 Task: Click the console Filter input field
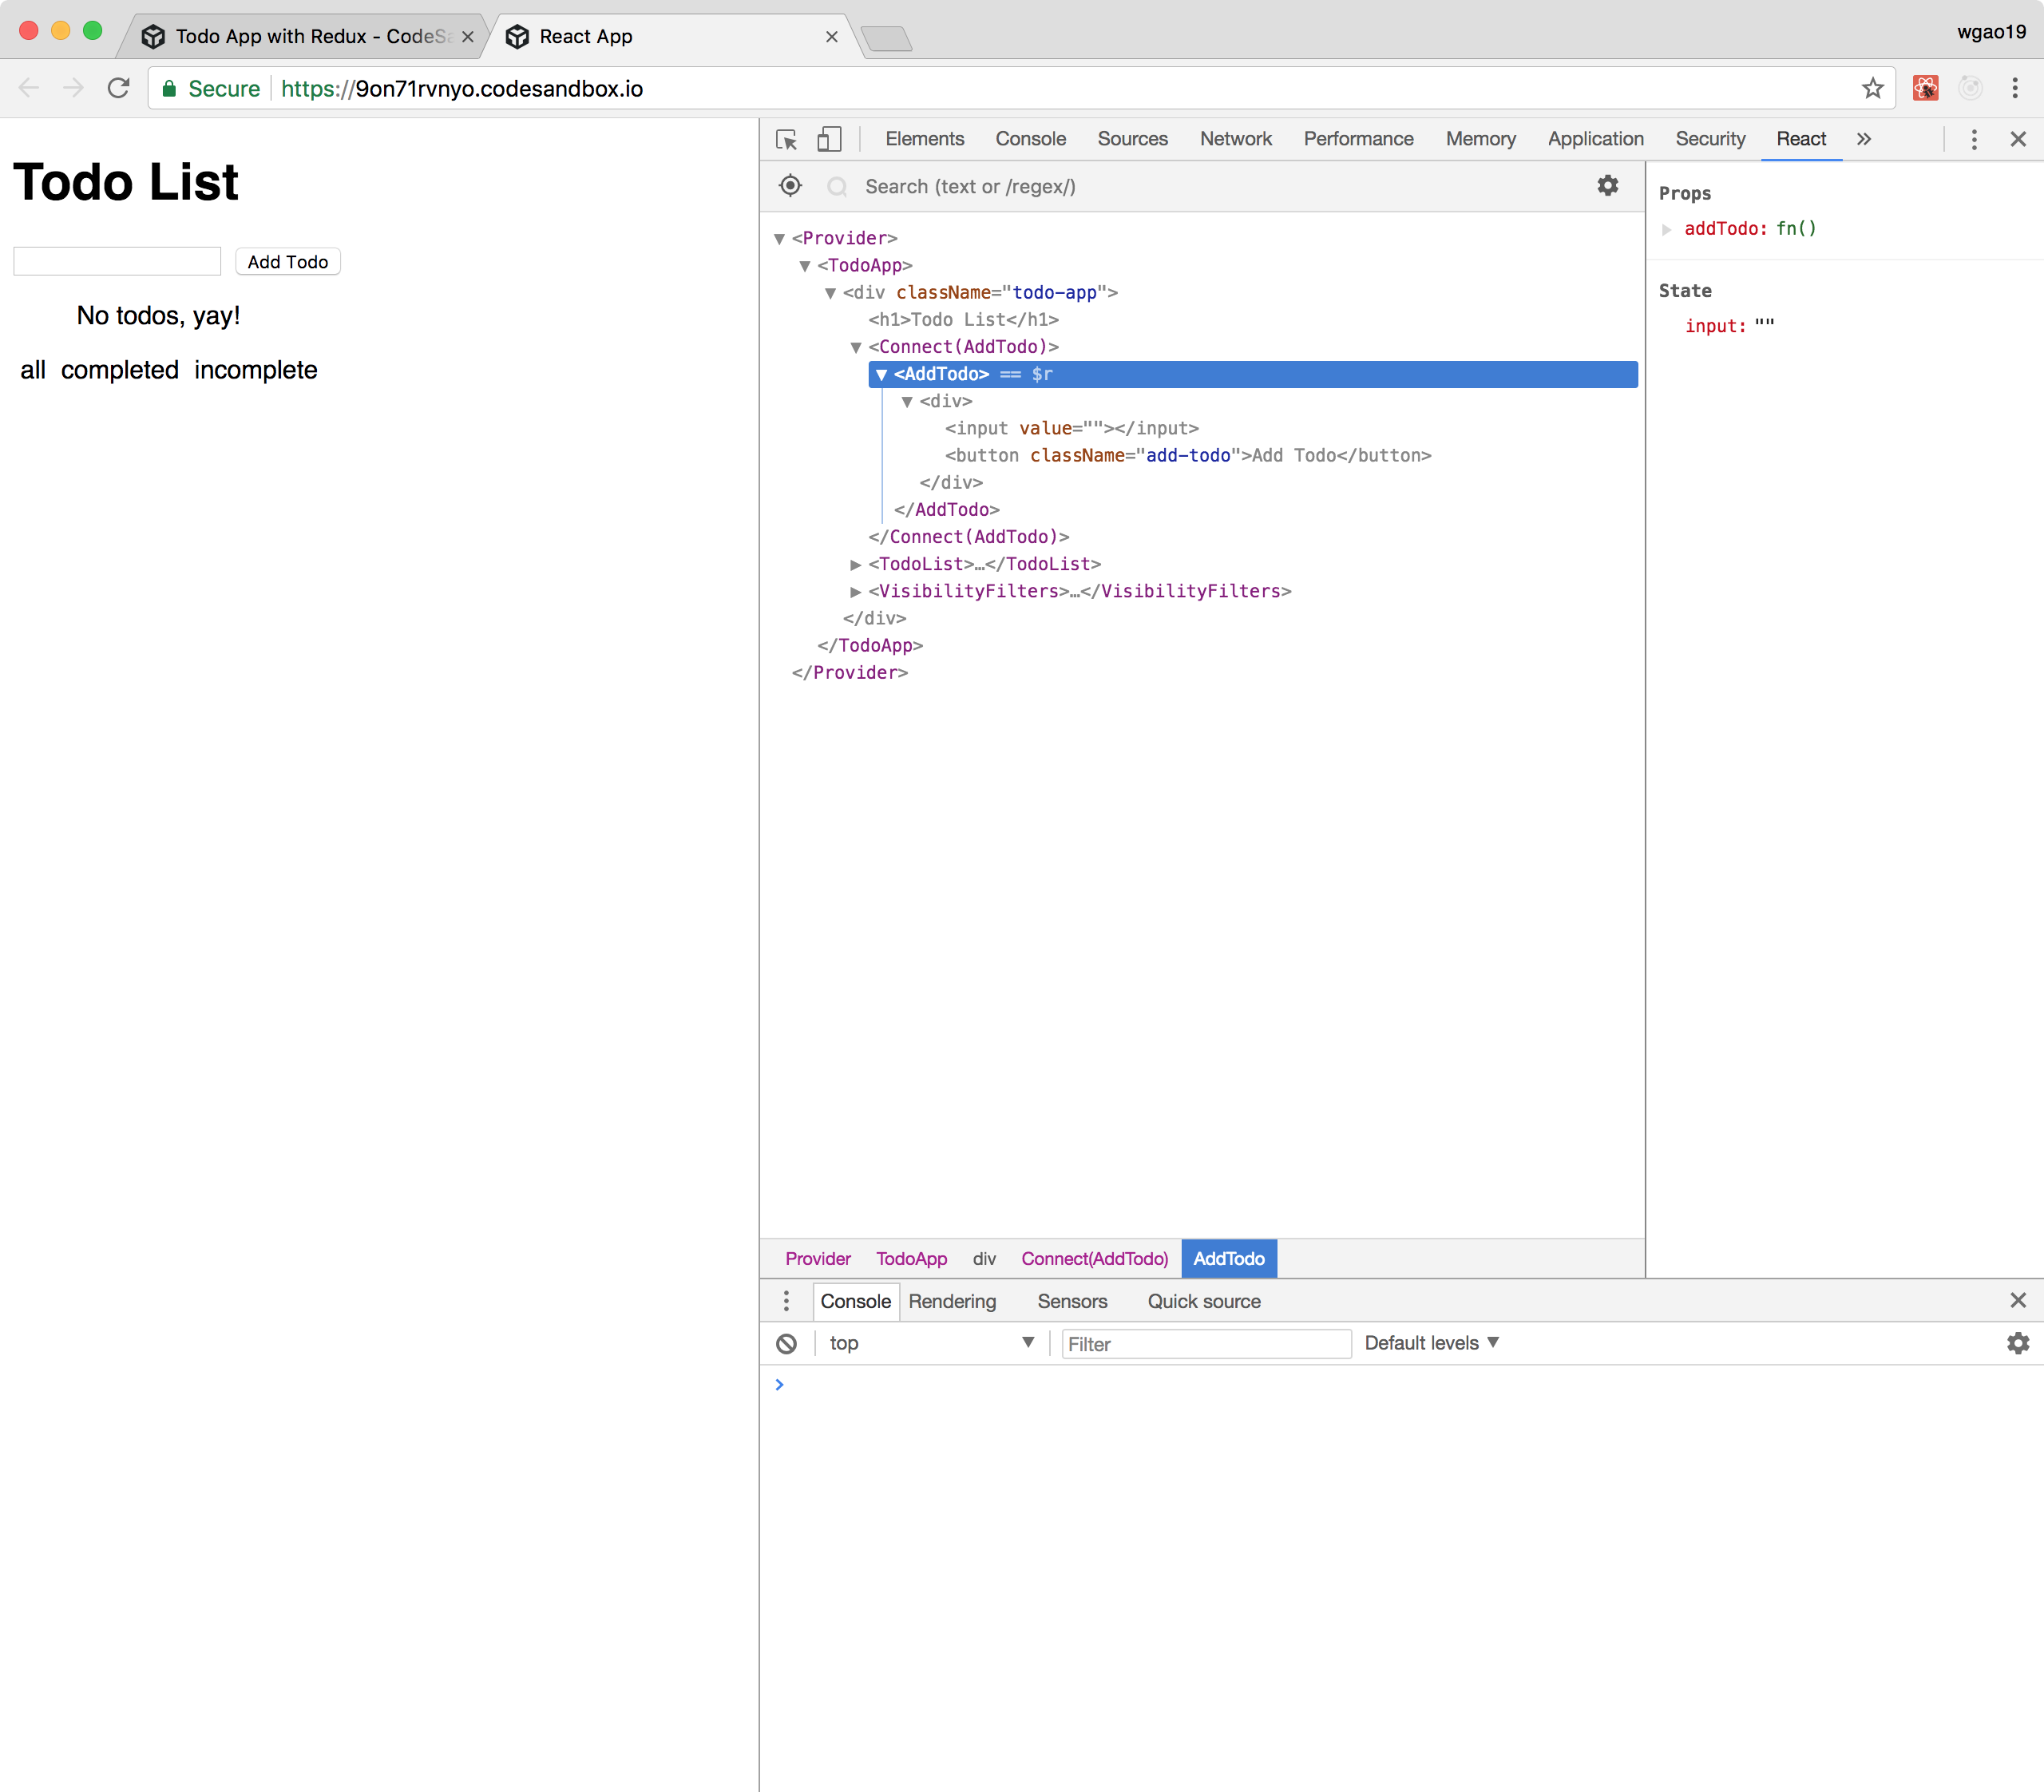click(x=1205, y=1344)
